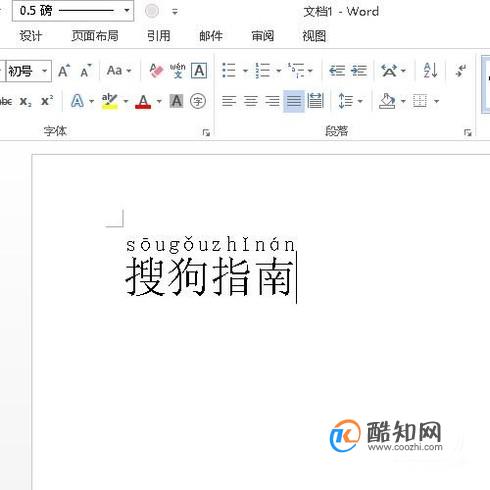Expand font color dropdown arrow
Image resolution: width=490 pixels, height=490 pixels.
point(159,101)
